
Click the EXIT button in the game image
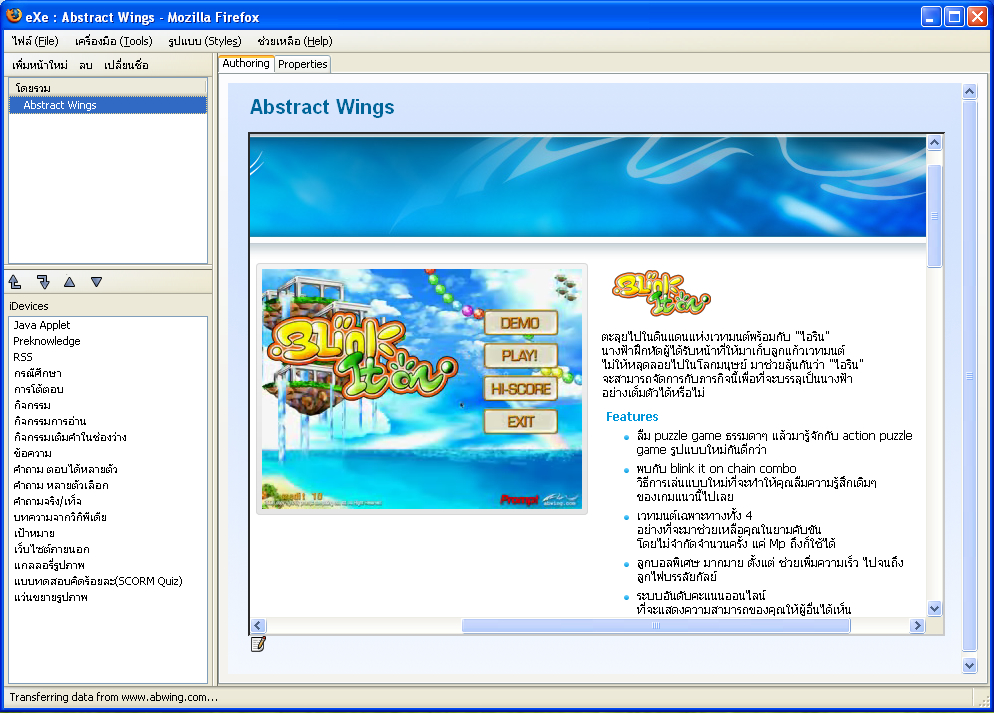tap(520, 421)
